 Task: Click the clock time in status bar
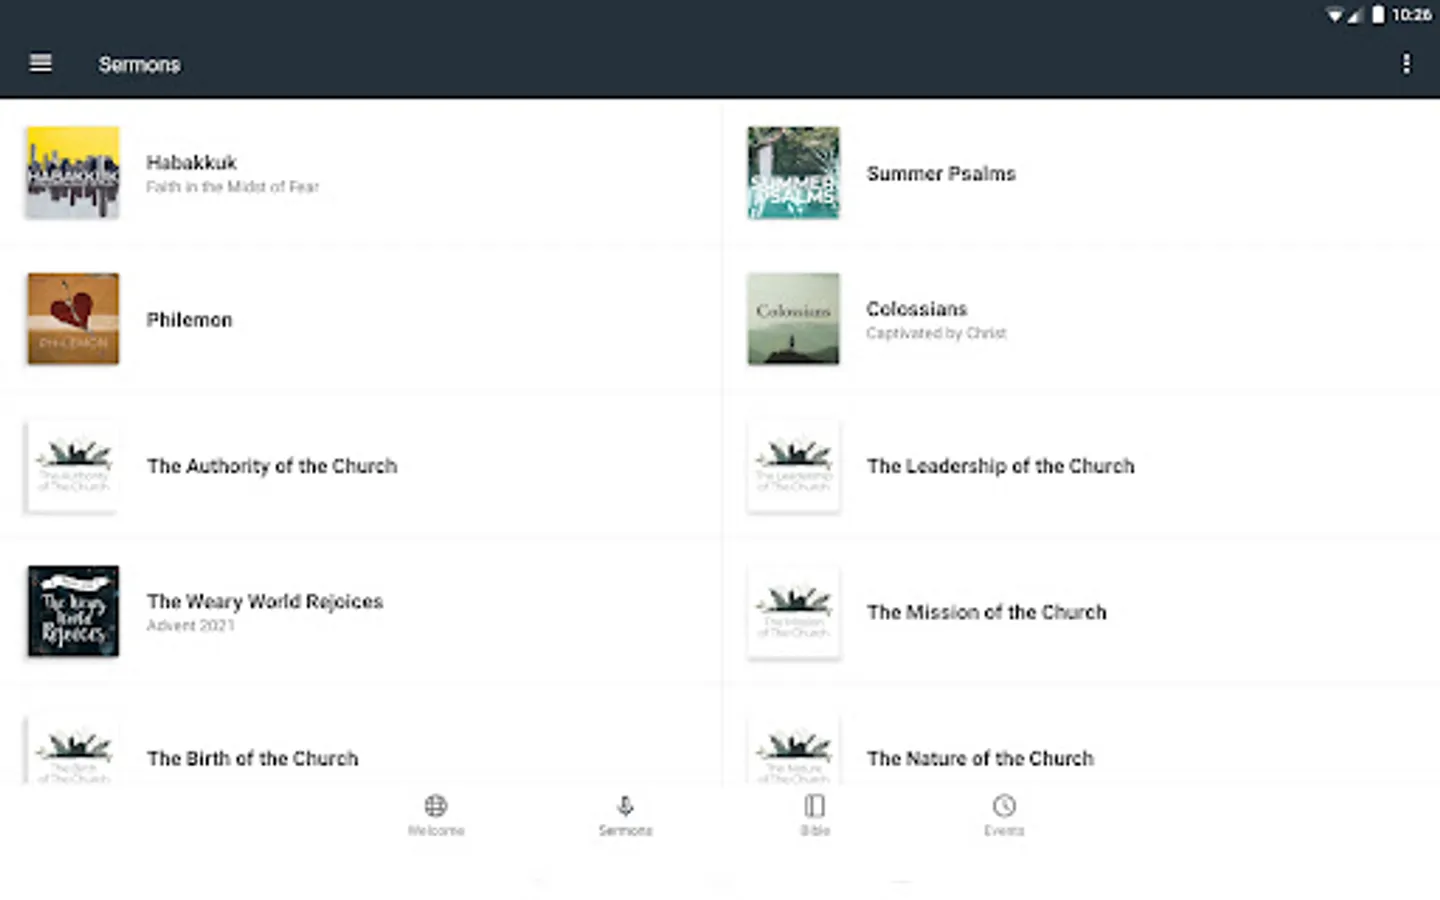pos(1411,15)
